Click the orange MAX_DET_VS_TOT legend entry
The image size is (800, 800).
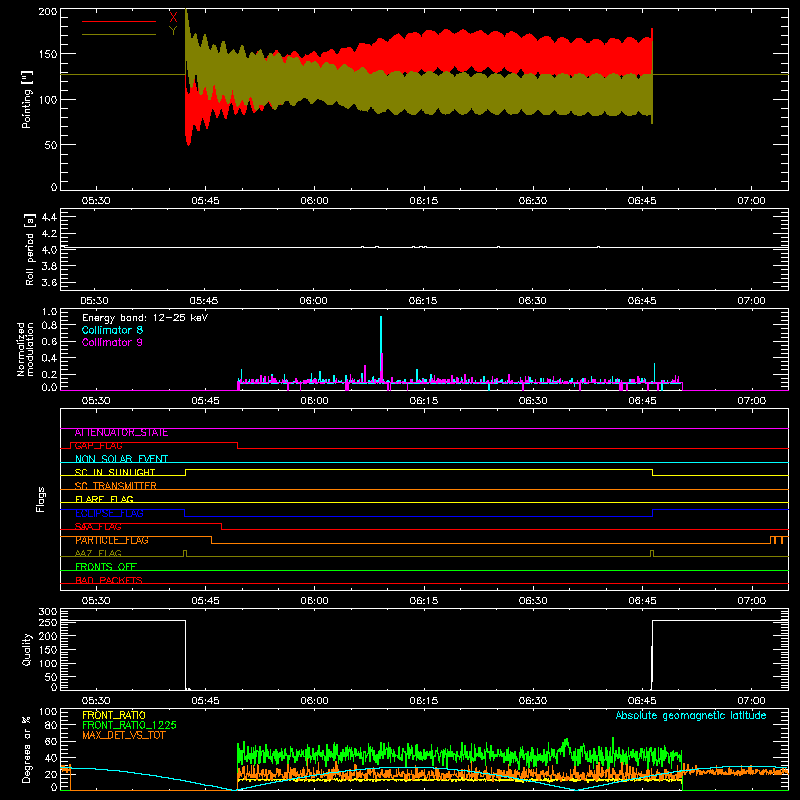click(x=123, y=735)
